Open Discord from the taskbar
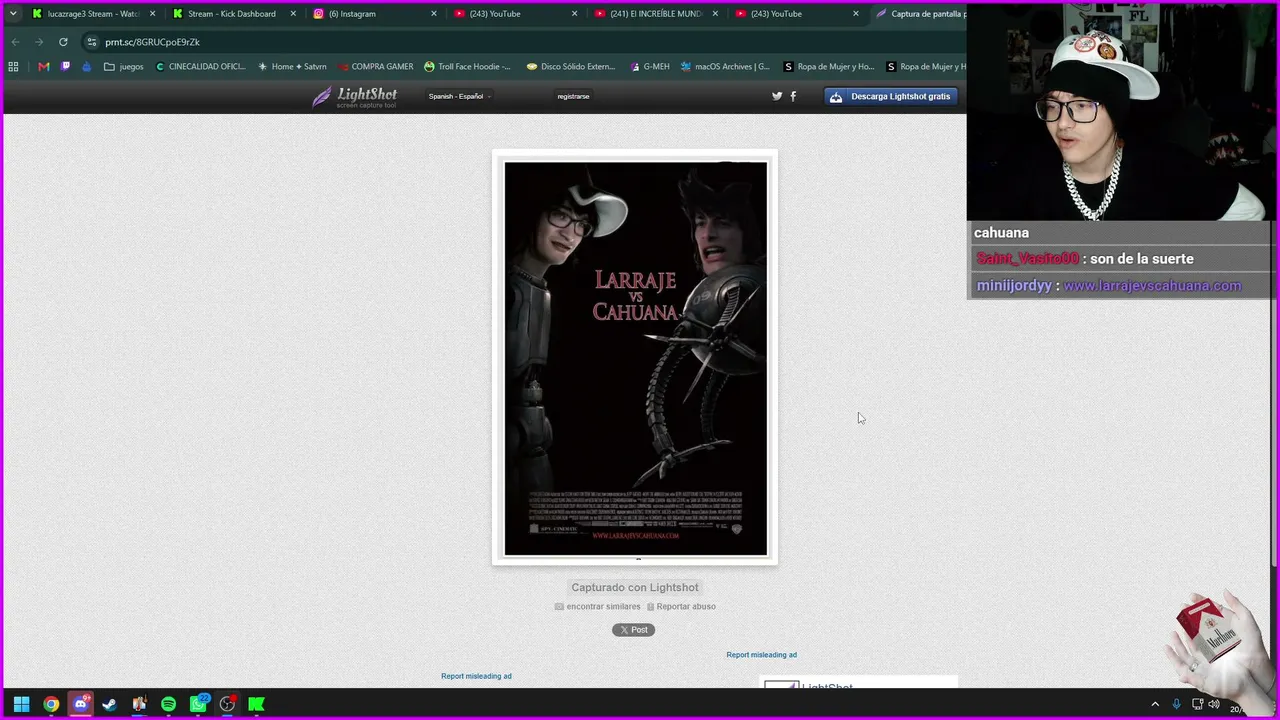This screenshot has height=720, width=1280. 81,704
